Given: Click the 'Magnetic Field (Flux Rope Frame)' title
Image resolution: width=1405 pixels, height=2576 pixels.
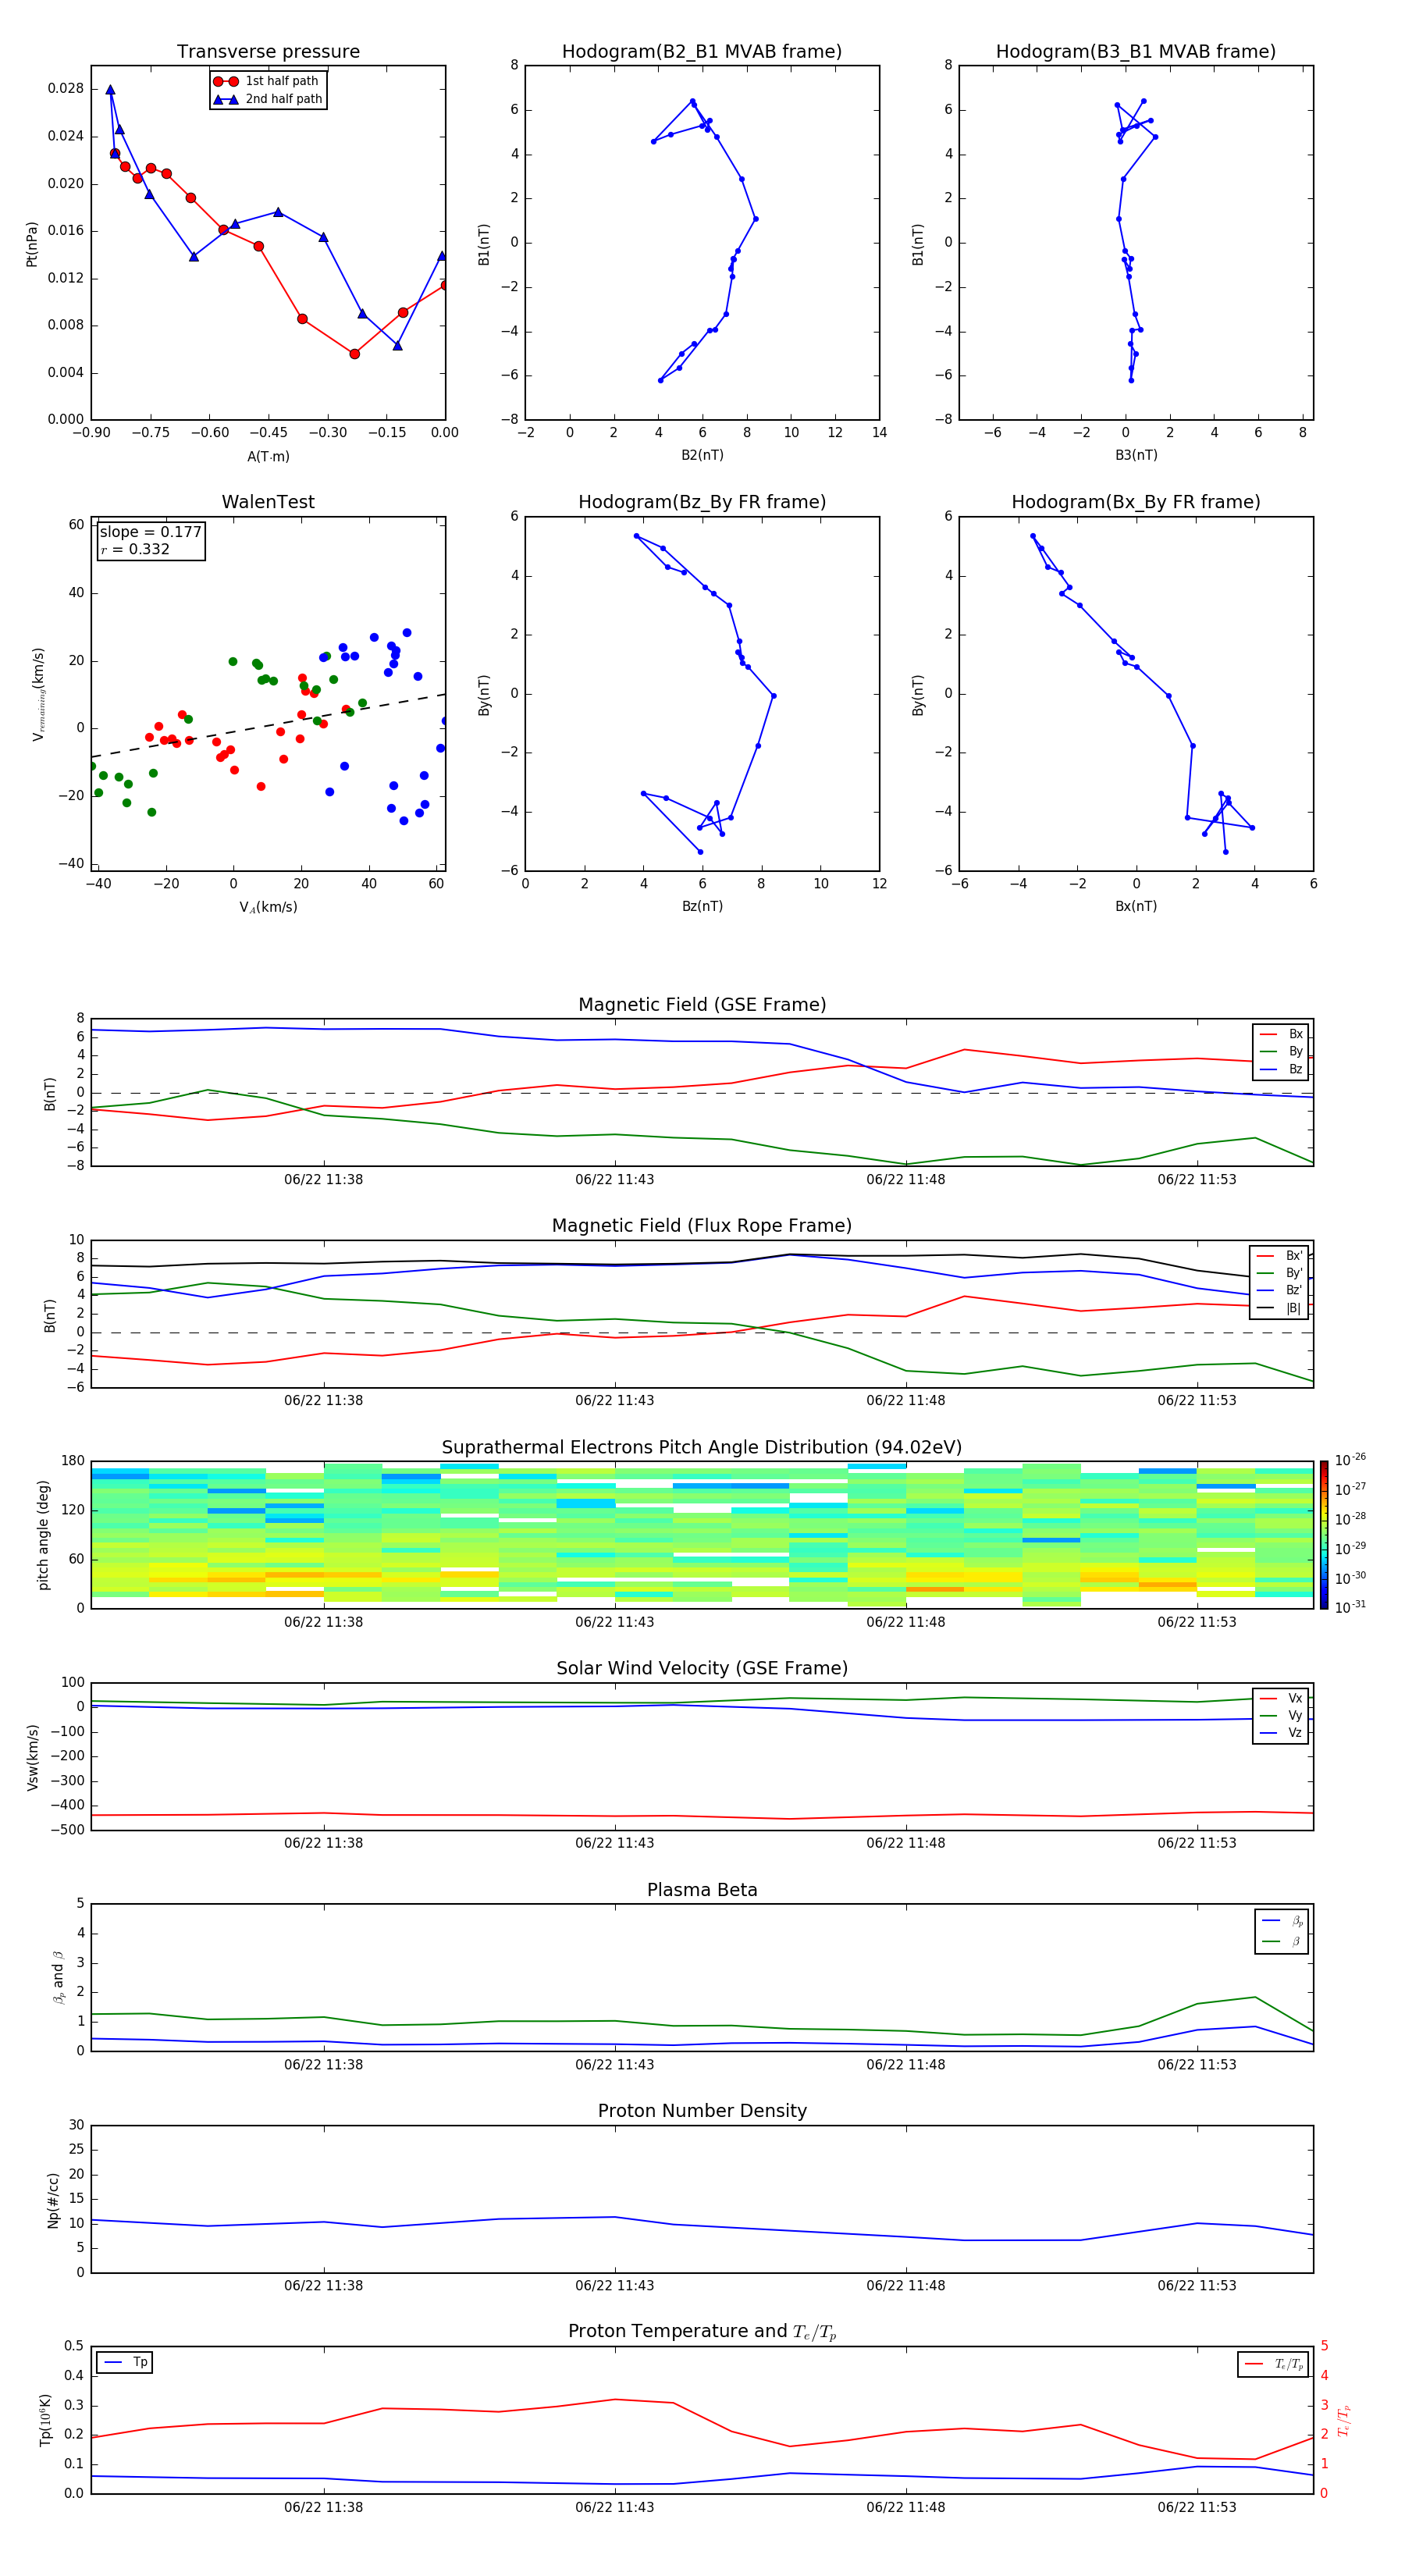Looking at the screenshot, I should (x=702, y=1226).
